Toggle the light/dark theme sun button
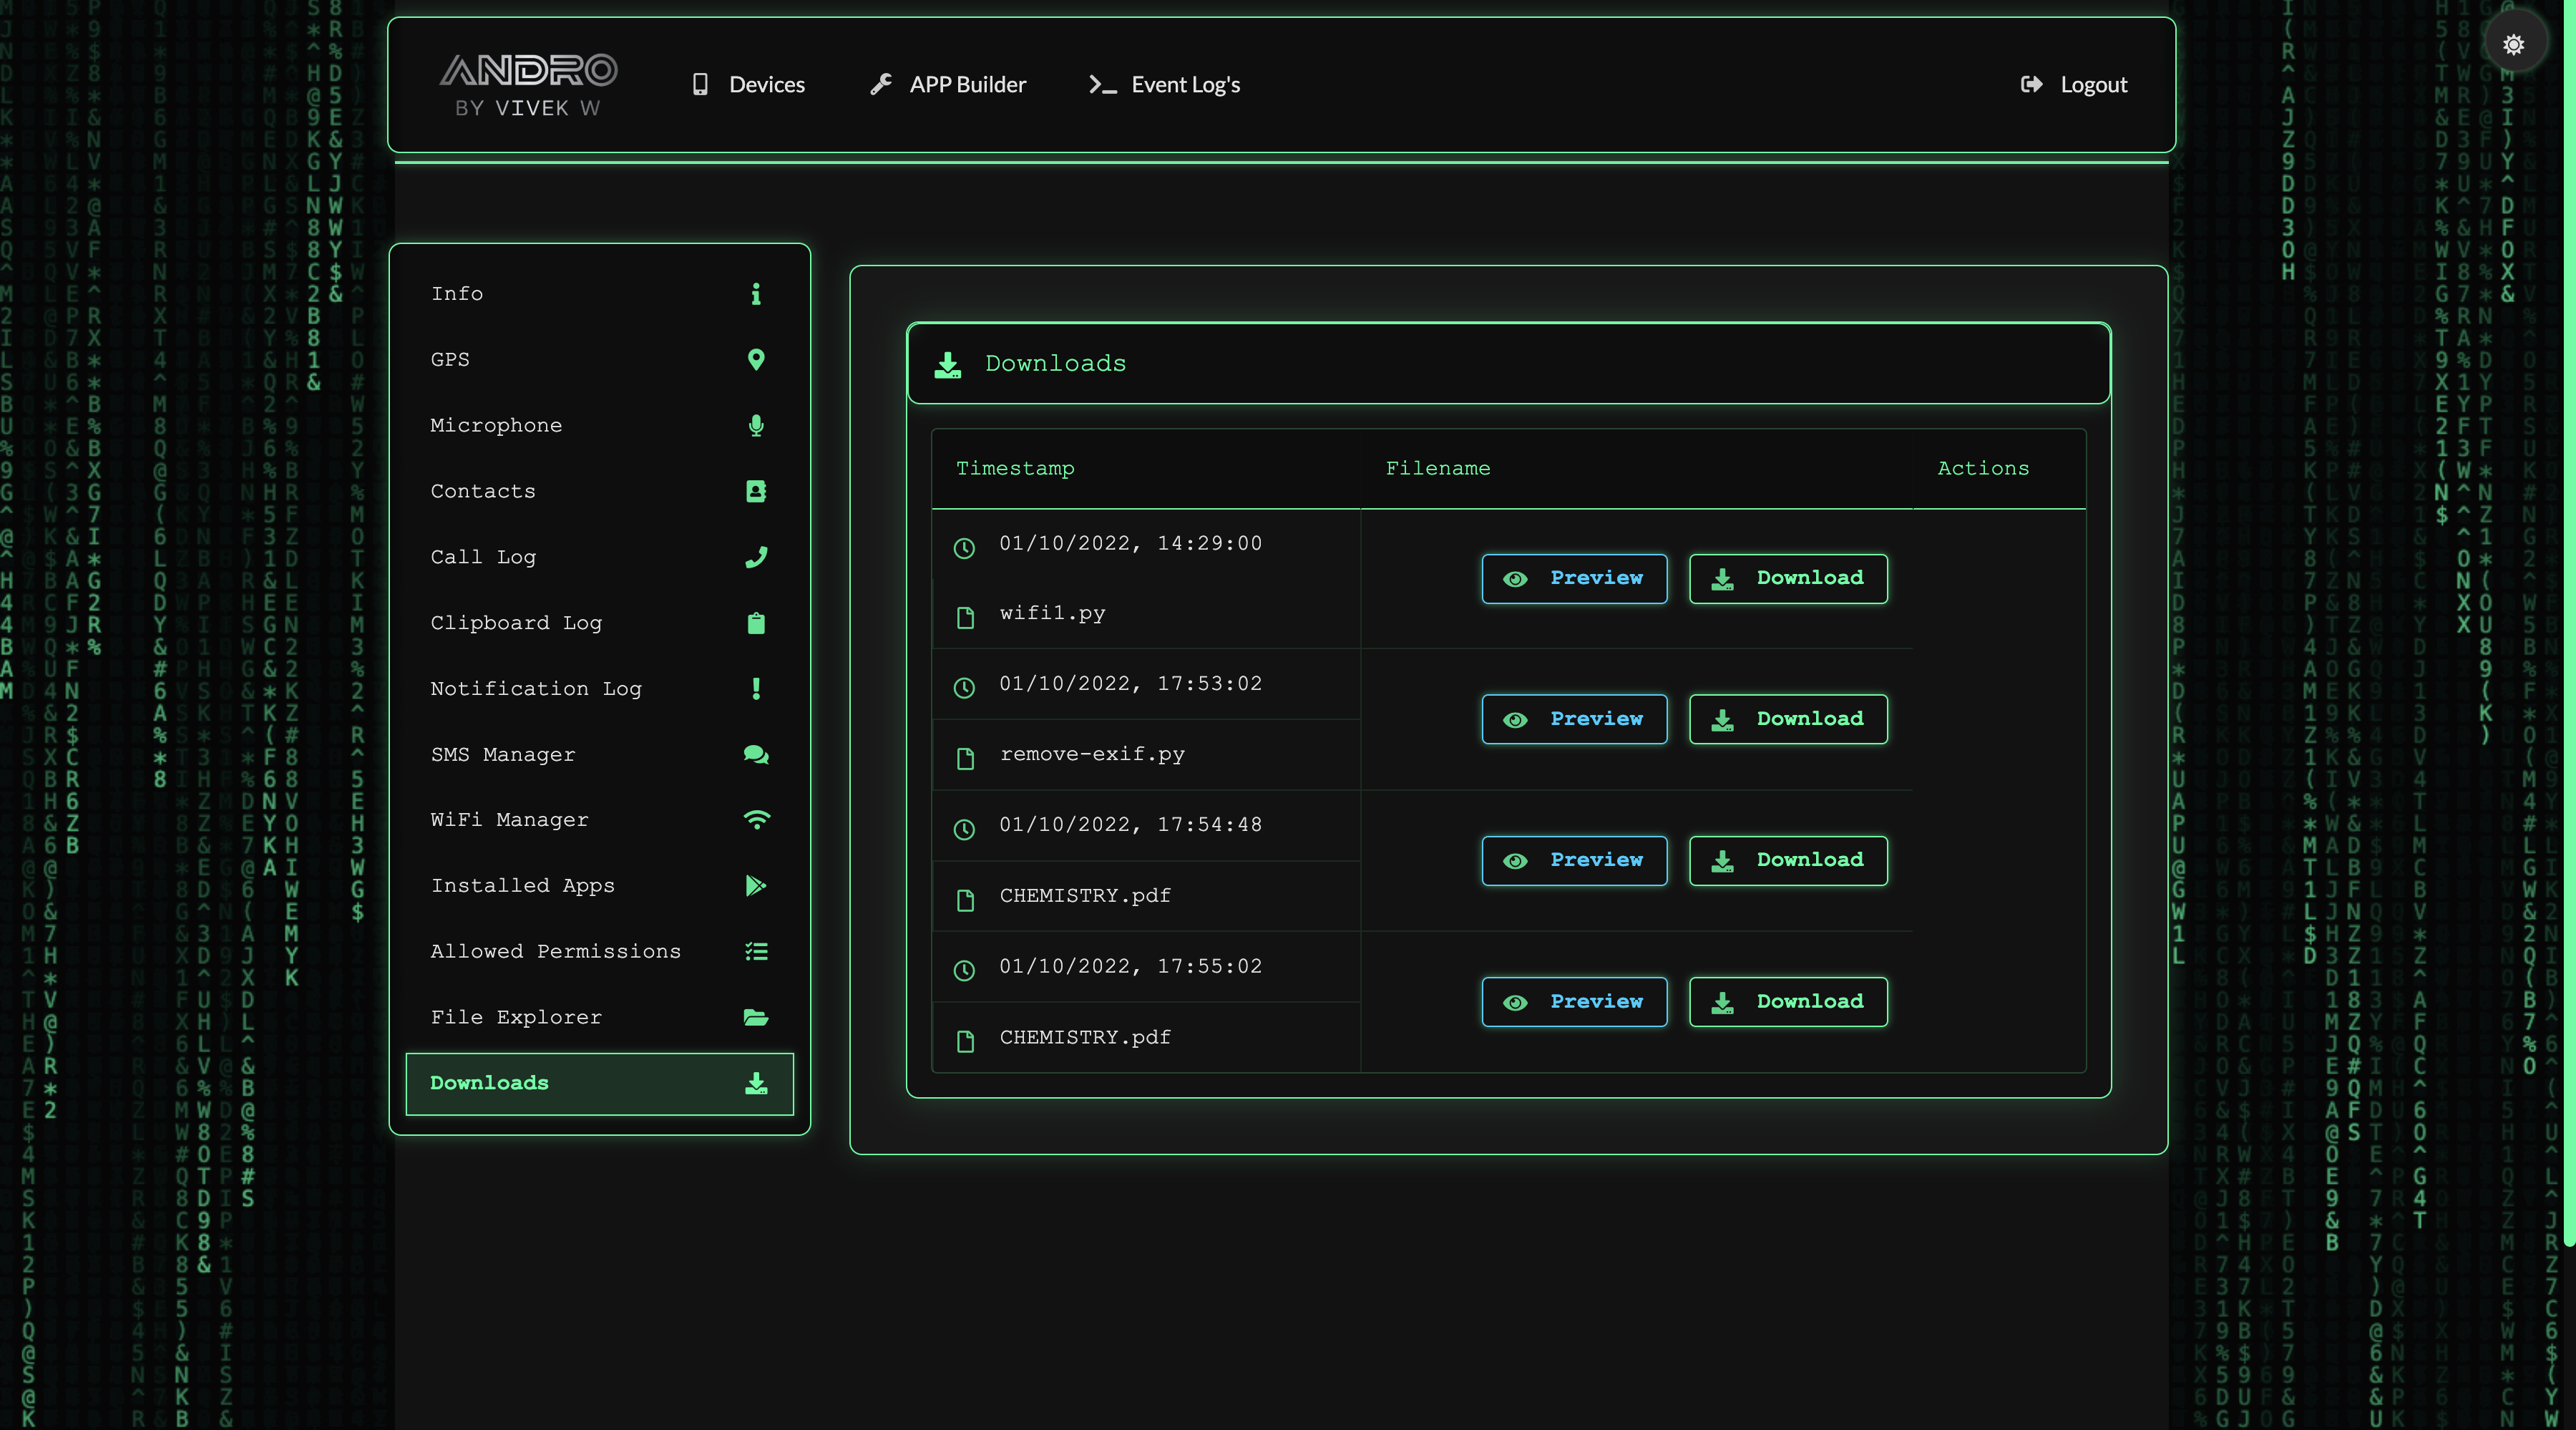 tap(2513, 44)
